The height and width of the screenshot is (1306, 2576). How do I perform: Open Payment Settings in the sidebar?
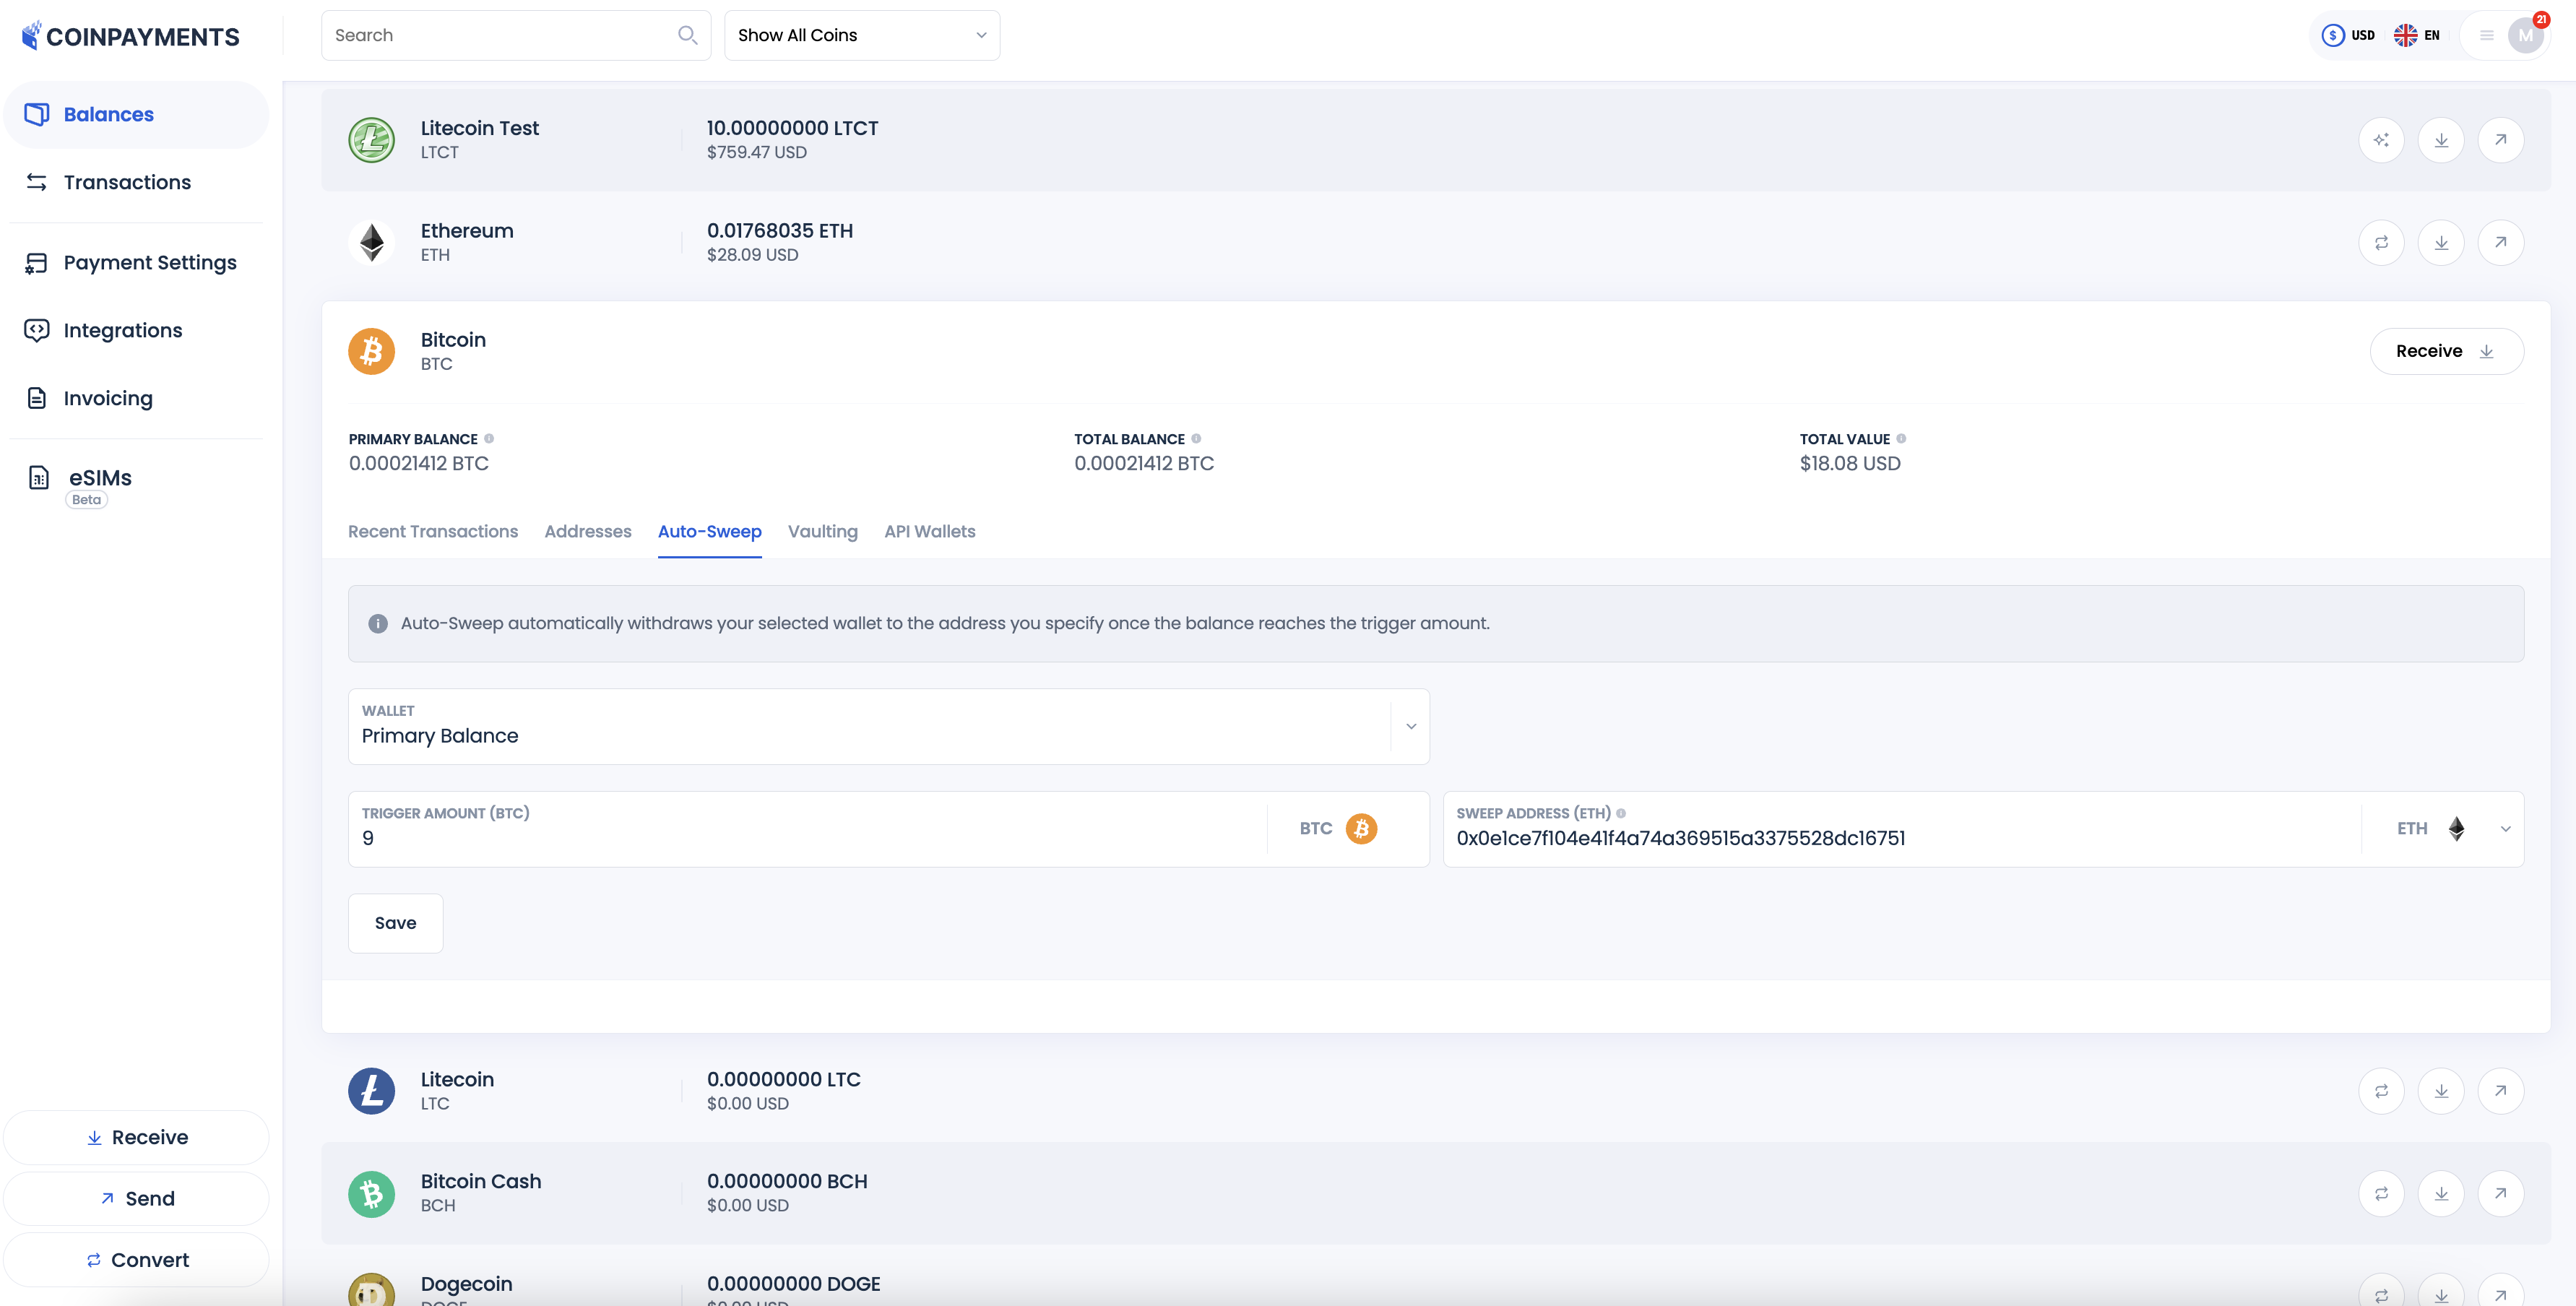(150, 263)
